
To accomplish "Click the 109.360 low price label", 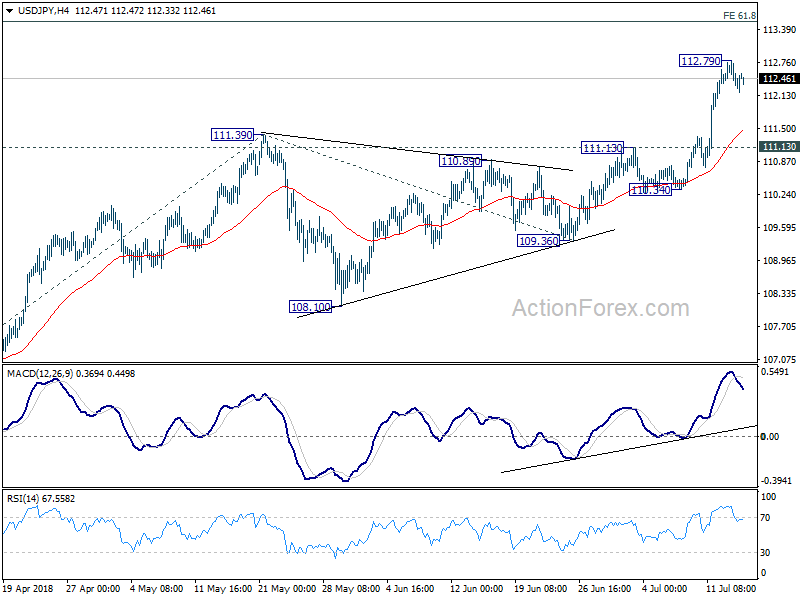I will tap(538, 241).
